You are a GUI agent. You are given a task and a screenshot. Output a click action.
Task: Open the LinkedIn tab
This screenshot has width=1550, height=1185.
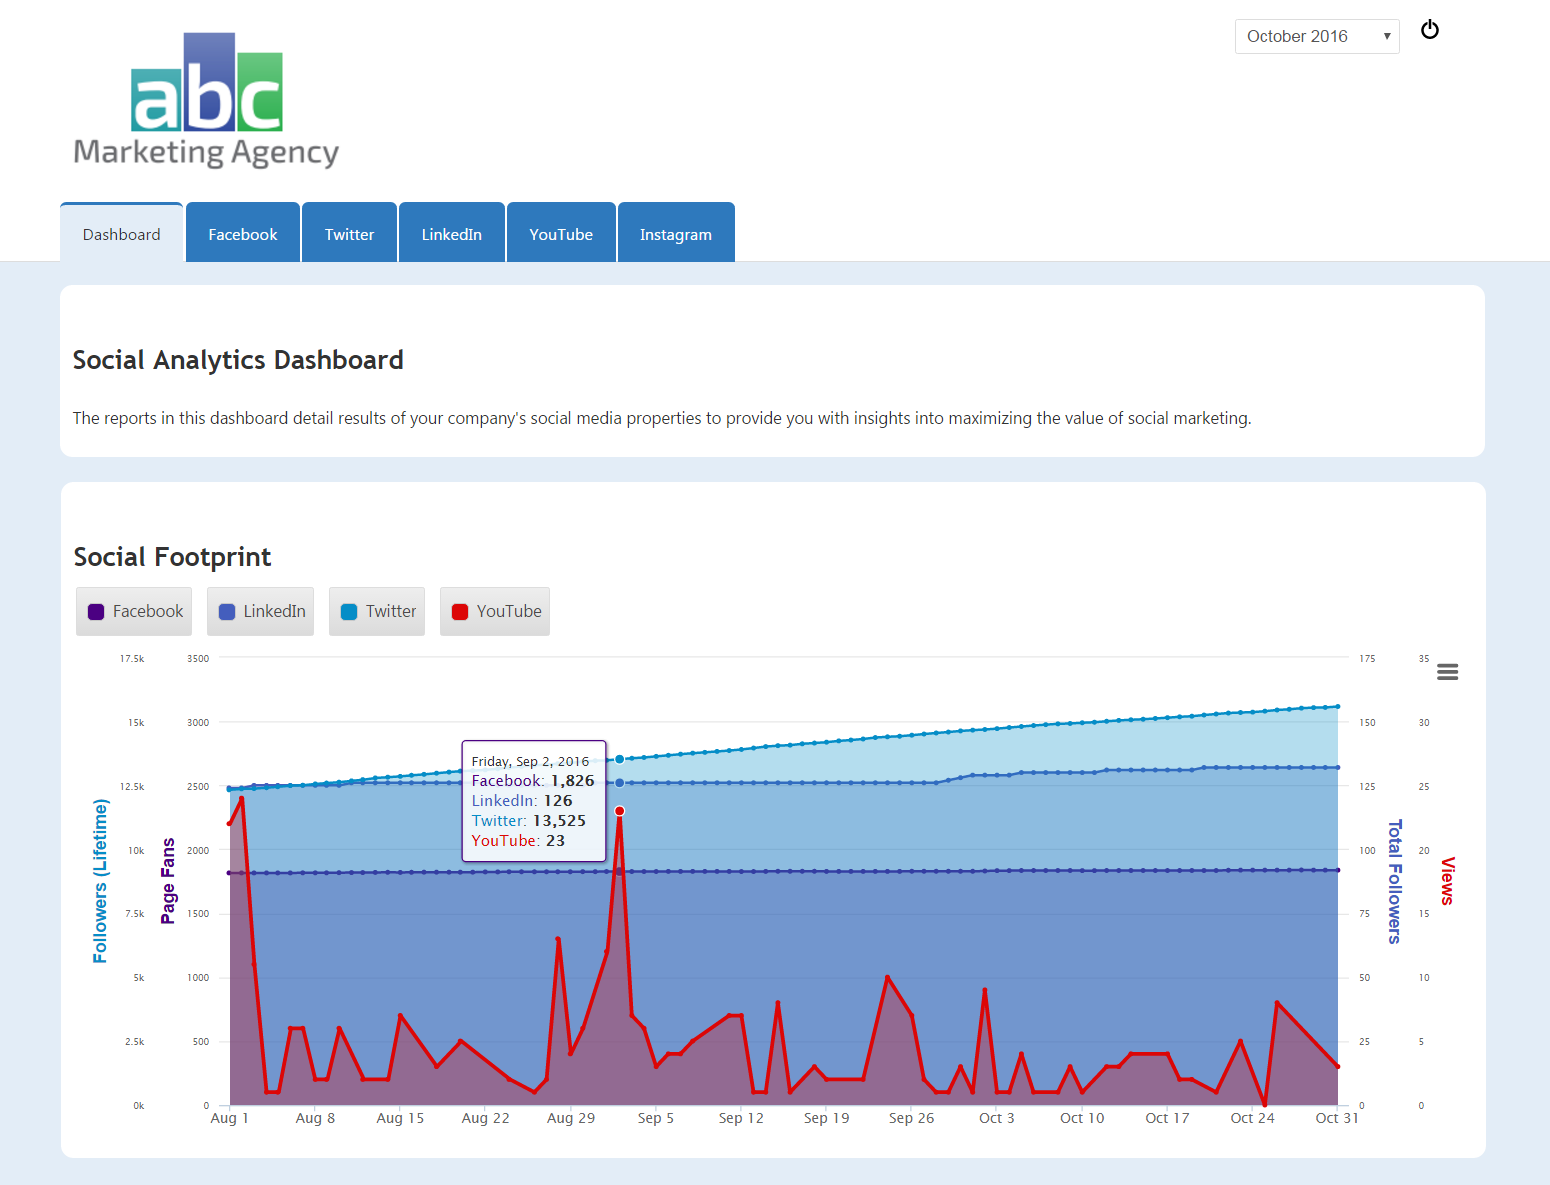coord(451,234)
